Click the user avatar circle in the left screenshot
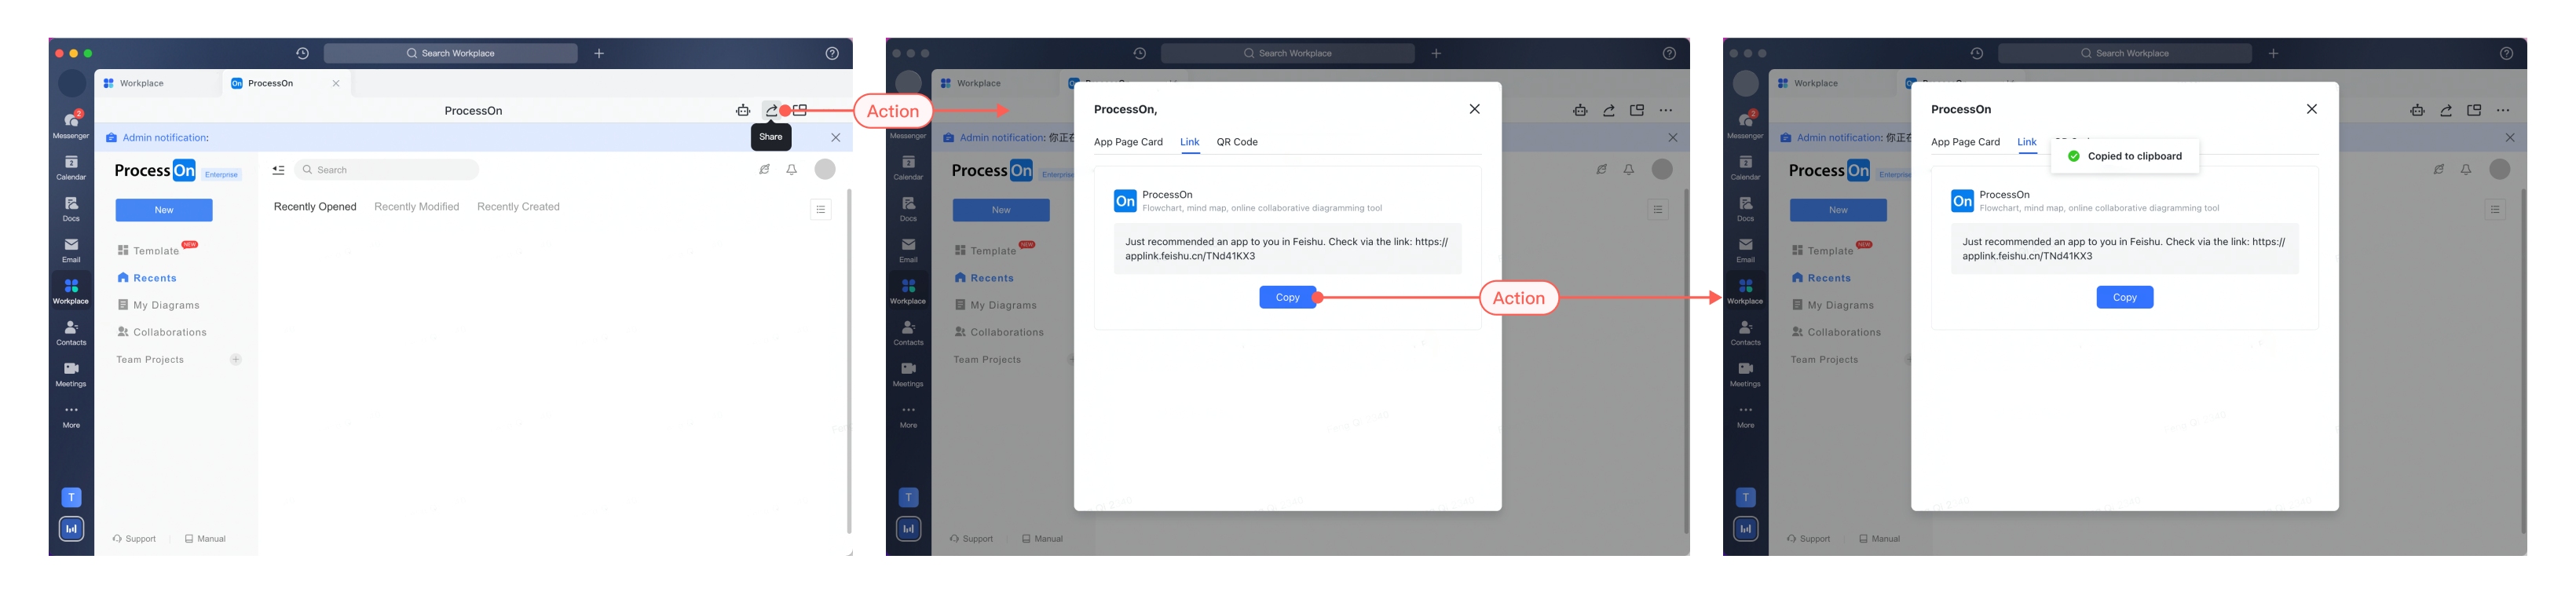2576x603 pixels. pos(825,169)
